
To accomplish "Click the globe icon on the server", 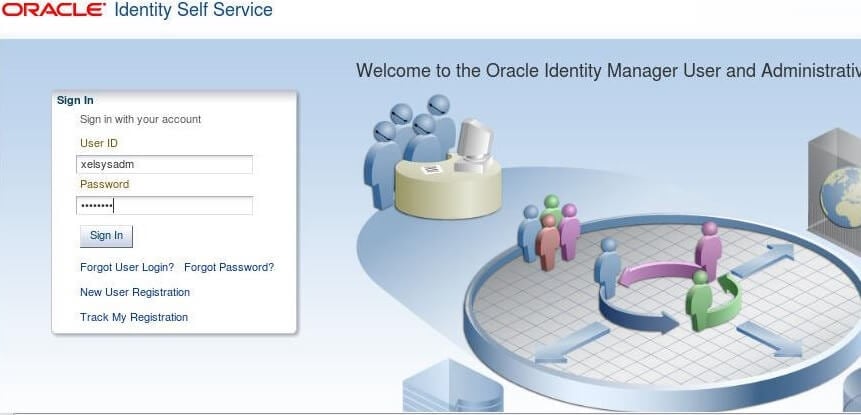I will click(x=841, y=195).
